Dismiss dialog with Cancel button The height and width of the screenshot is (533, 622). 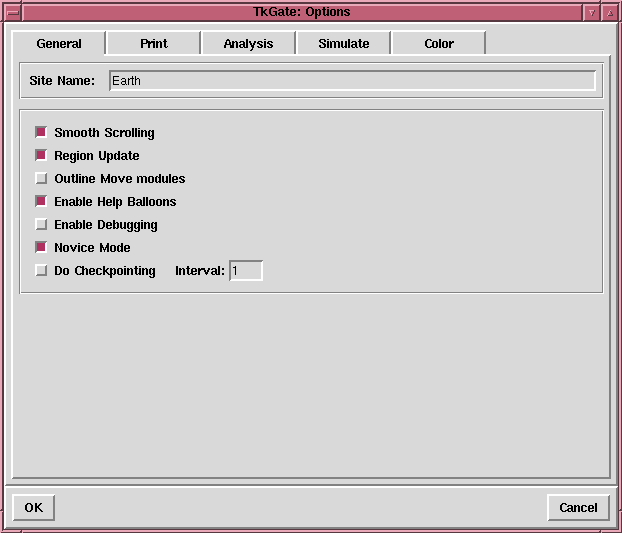click(578, 508)
